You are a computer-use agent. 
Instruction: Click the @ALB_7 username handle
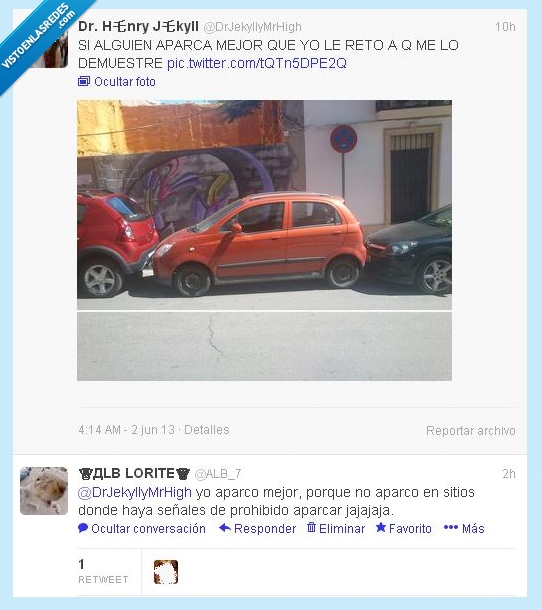pos(218,474)
